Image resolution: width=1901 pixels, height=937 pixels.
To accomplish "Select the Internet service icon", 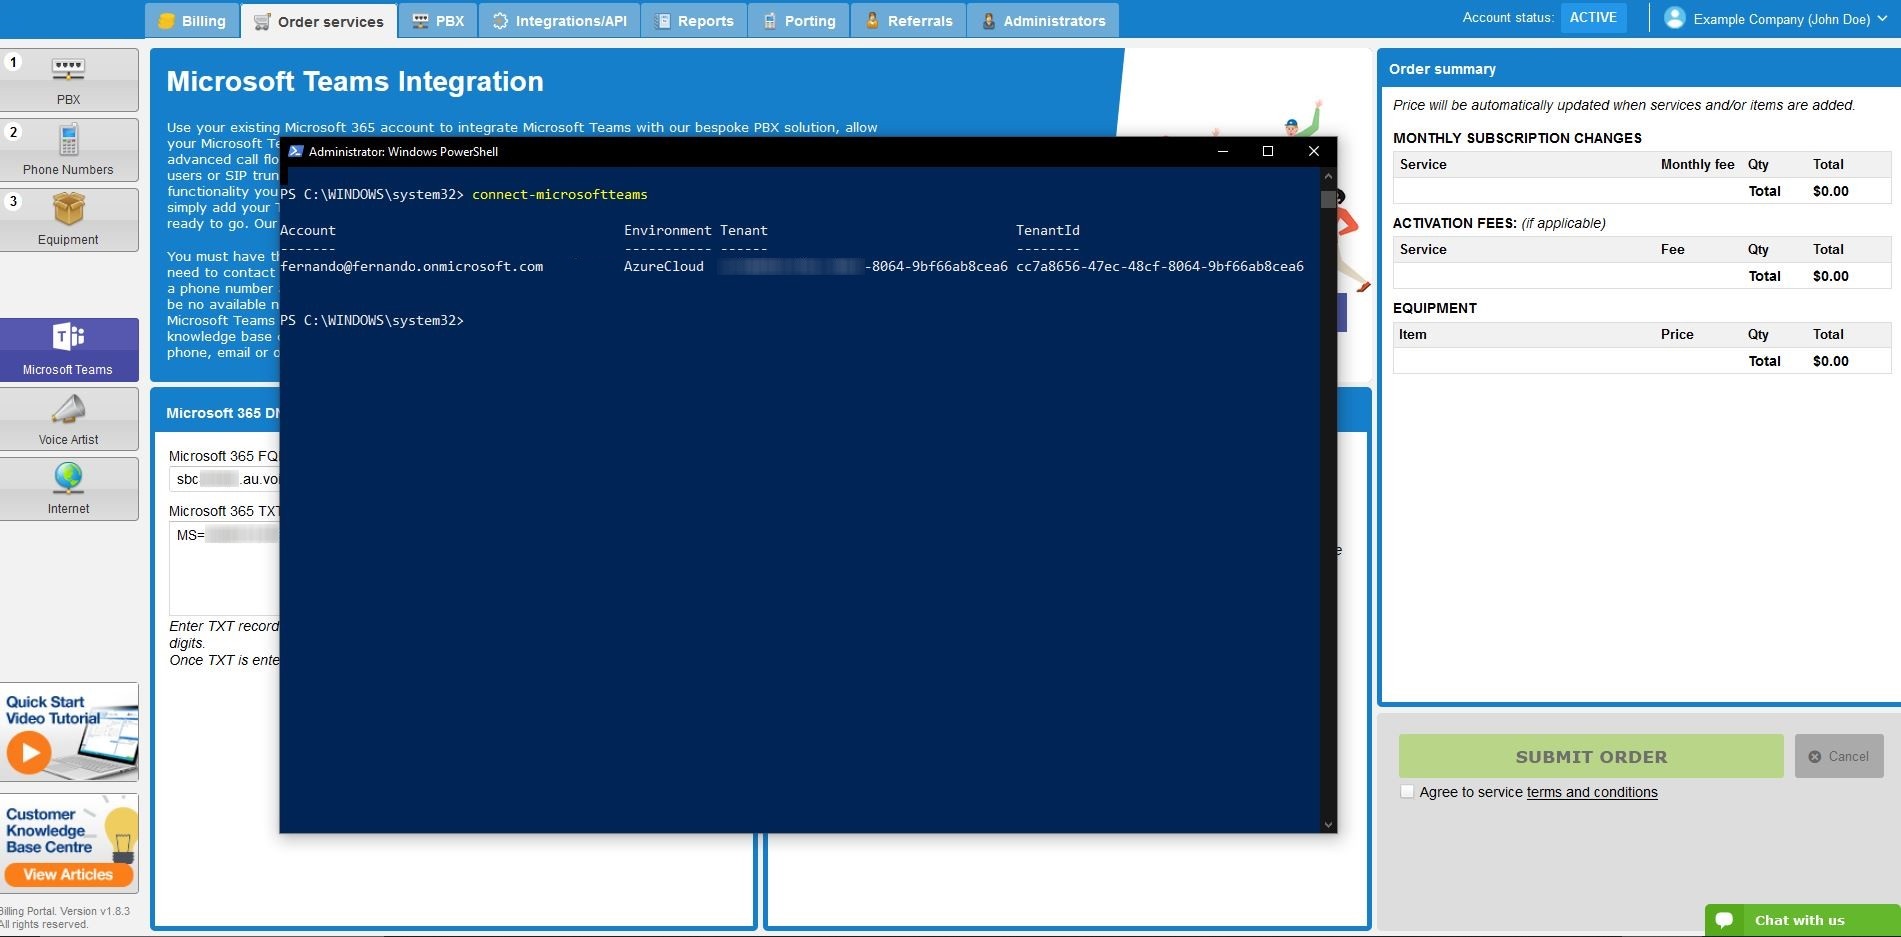I will coord(68,488).
